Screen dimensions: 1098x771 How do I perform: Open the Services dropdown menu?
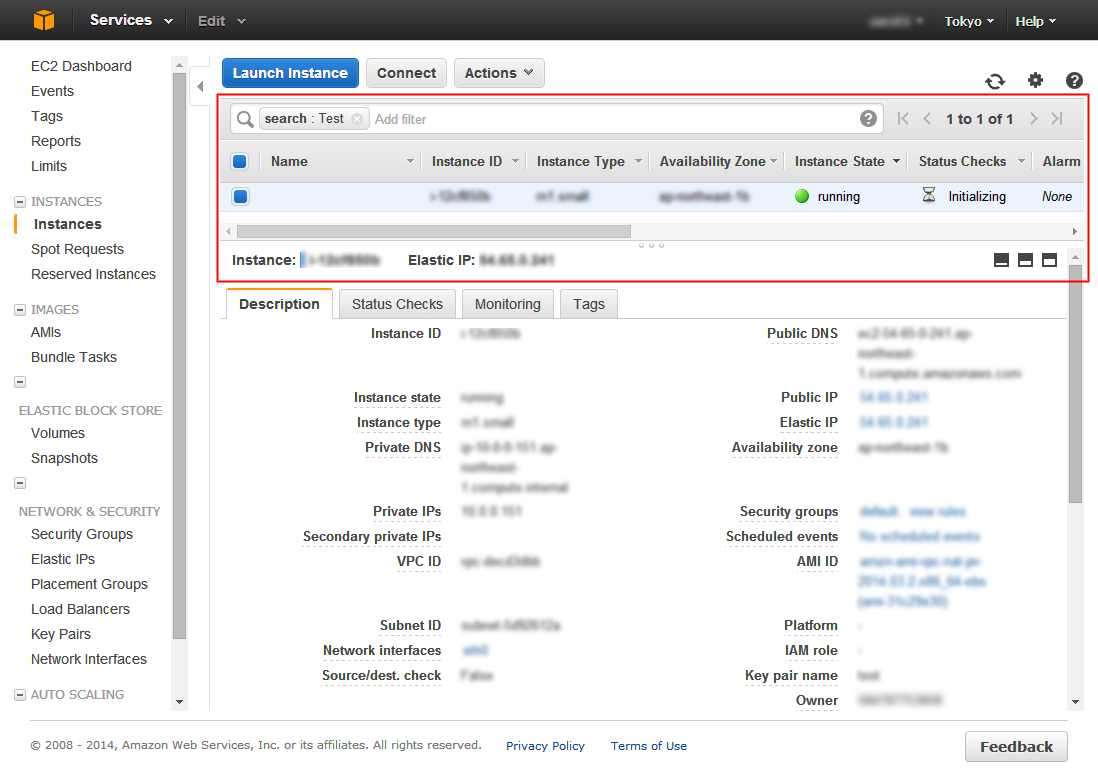point(131,20)
